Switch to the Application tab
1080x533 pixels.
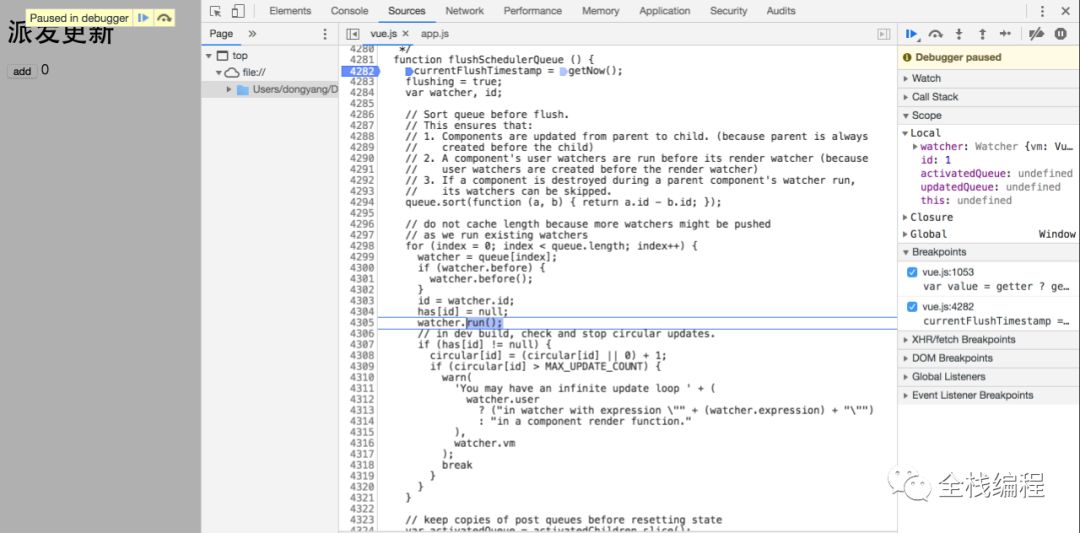665,11
